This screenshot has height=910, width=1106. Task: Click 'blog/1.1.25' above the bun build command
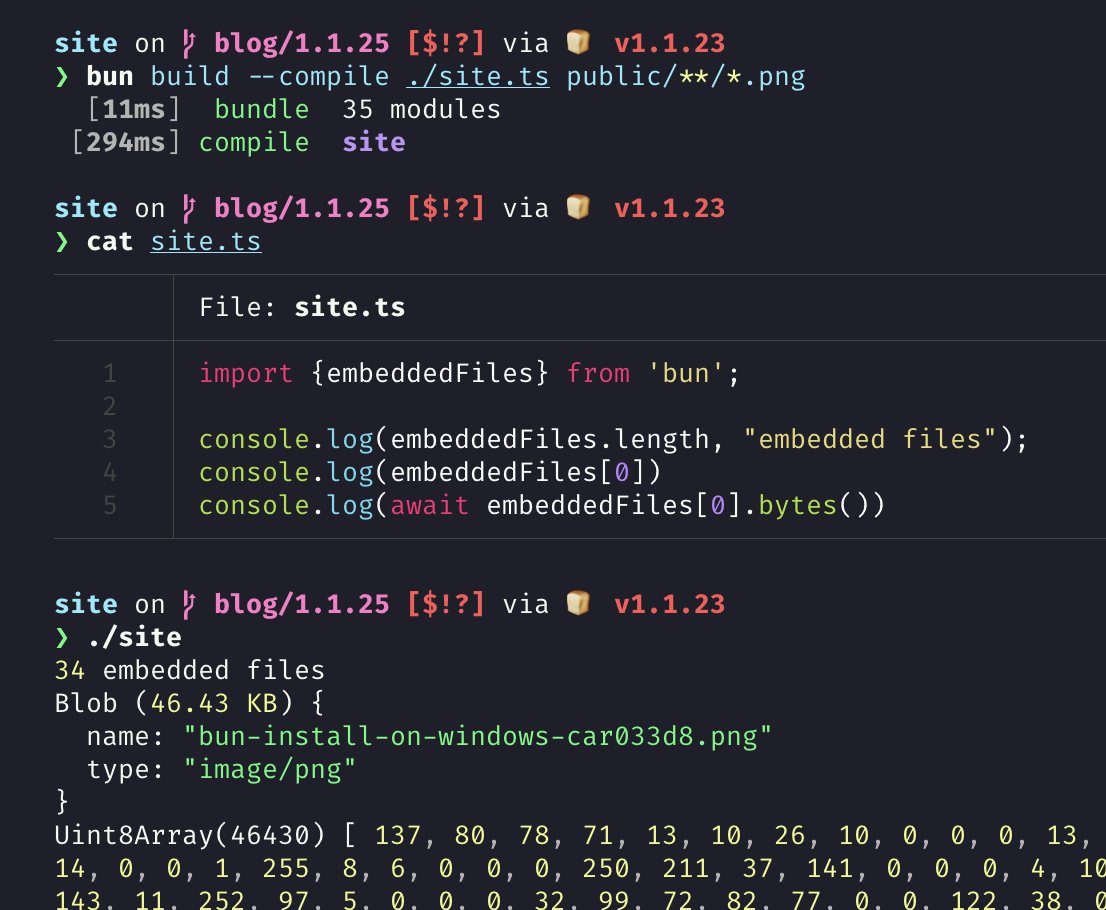point(301,43)
